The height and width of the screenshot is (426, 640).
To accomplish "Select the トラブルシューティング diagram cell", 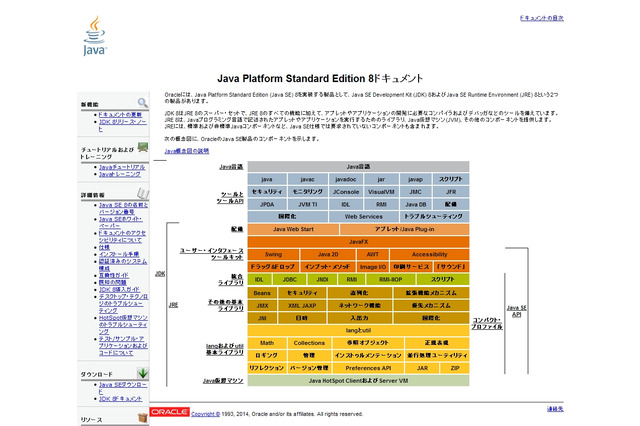I will tap(434, 217).
